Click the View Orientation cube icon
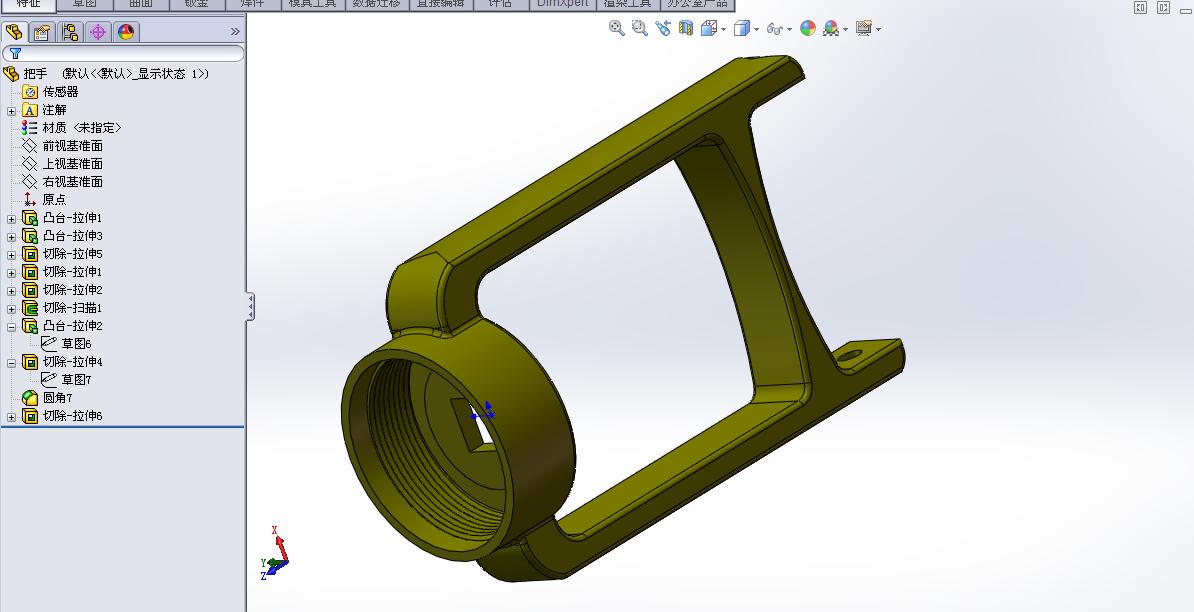Image resolution: width=1194 pixels, height=612 pixels. click(708, 28)
